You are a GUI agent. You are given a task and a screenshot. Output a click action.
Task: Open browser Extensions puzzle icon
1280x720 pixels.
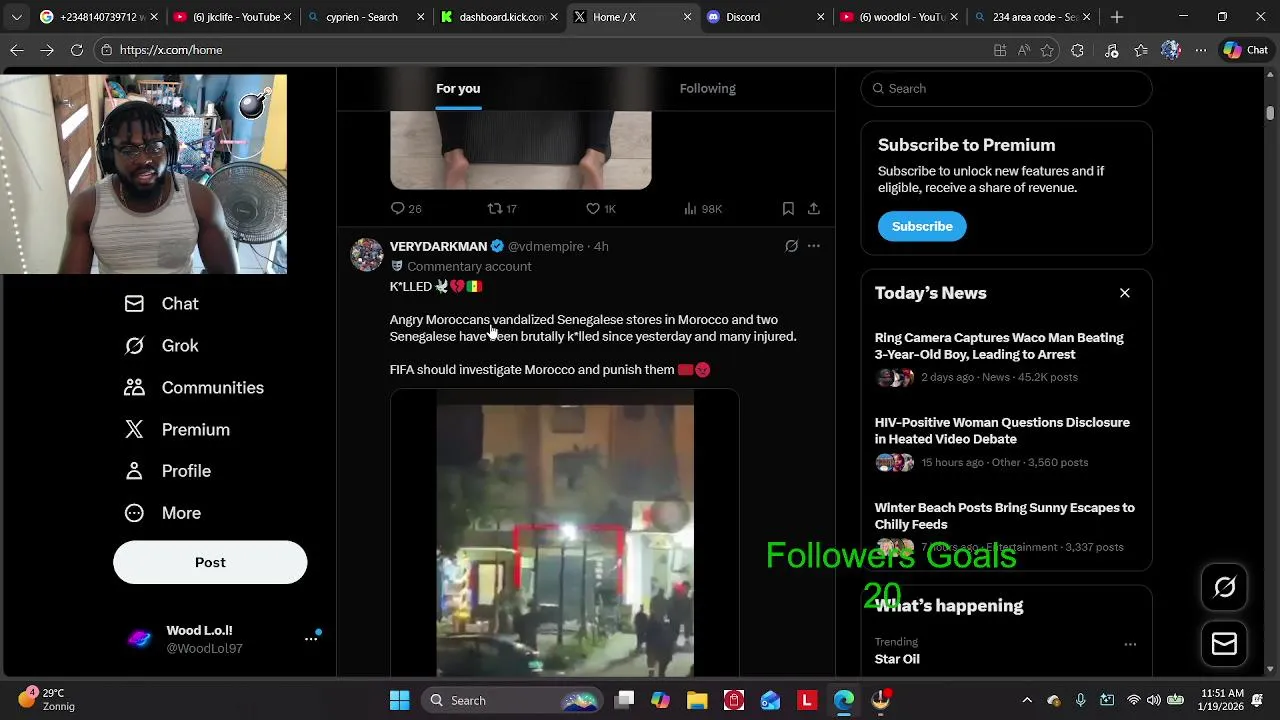click(1077, 50)
